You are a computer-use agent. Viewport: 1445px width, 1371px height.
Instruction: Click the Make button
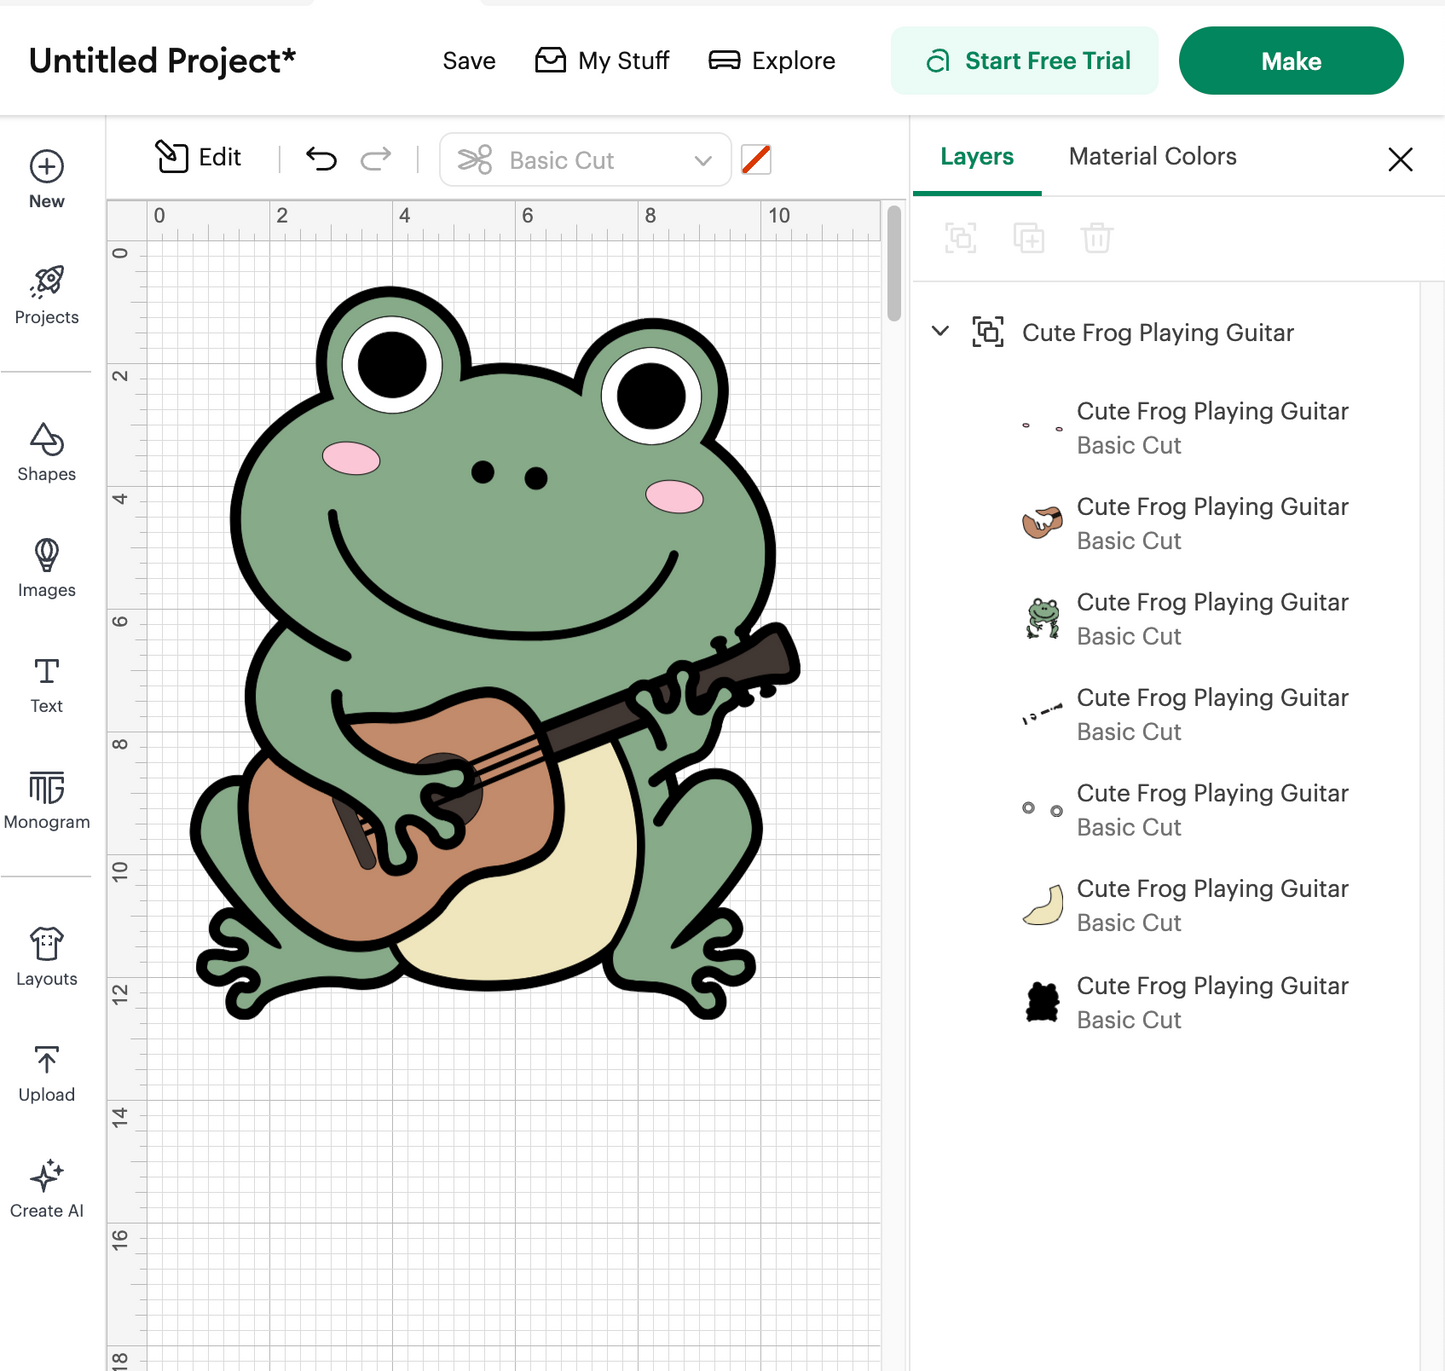(x=1291, y=60)
